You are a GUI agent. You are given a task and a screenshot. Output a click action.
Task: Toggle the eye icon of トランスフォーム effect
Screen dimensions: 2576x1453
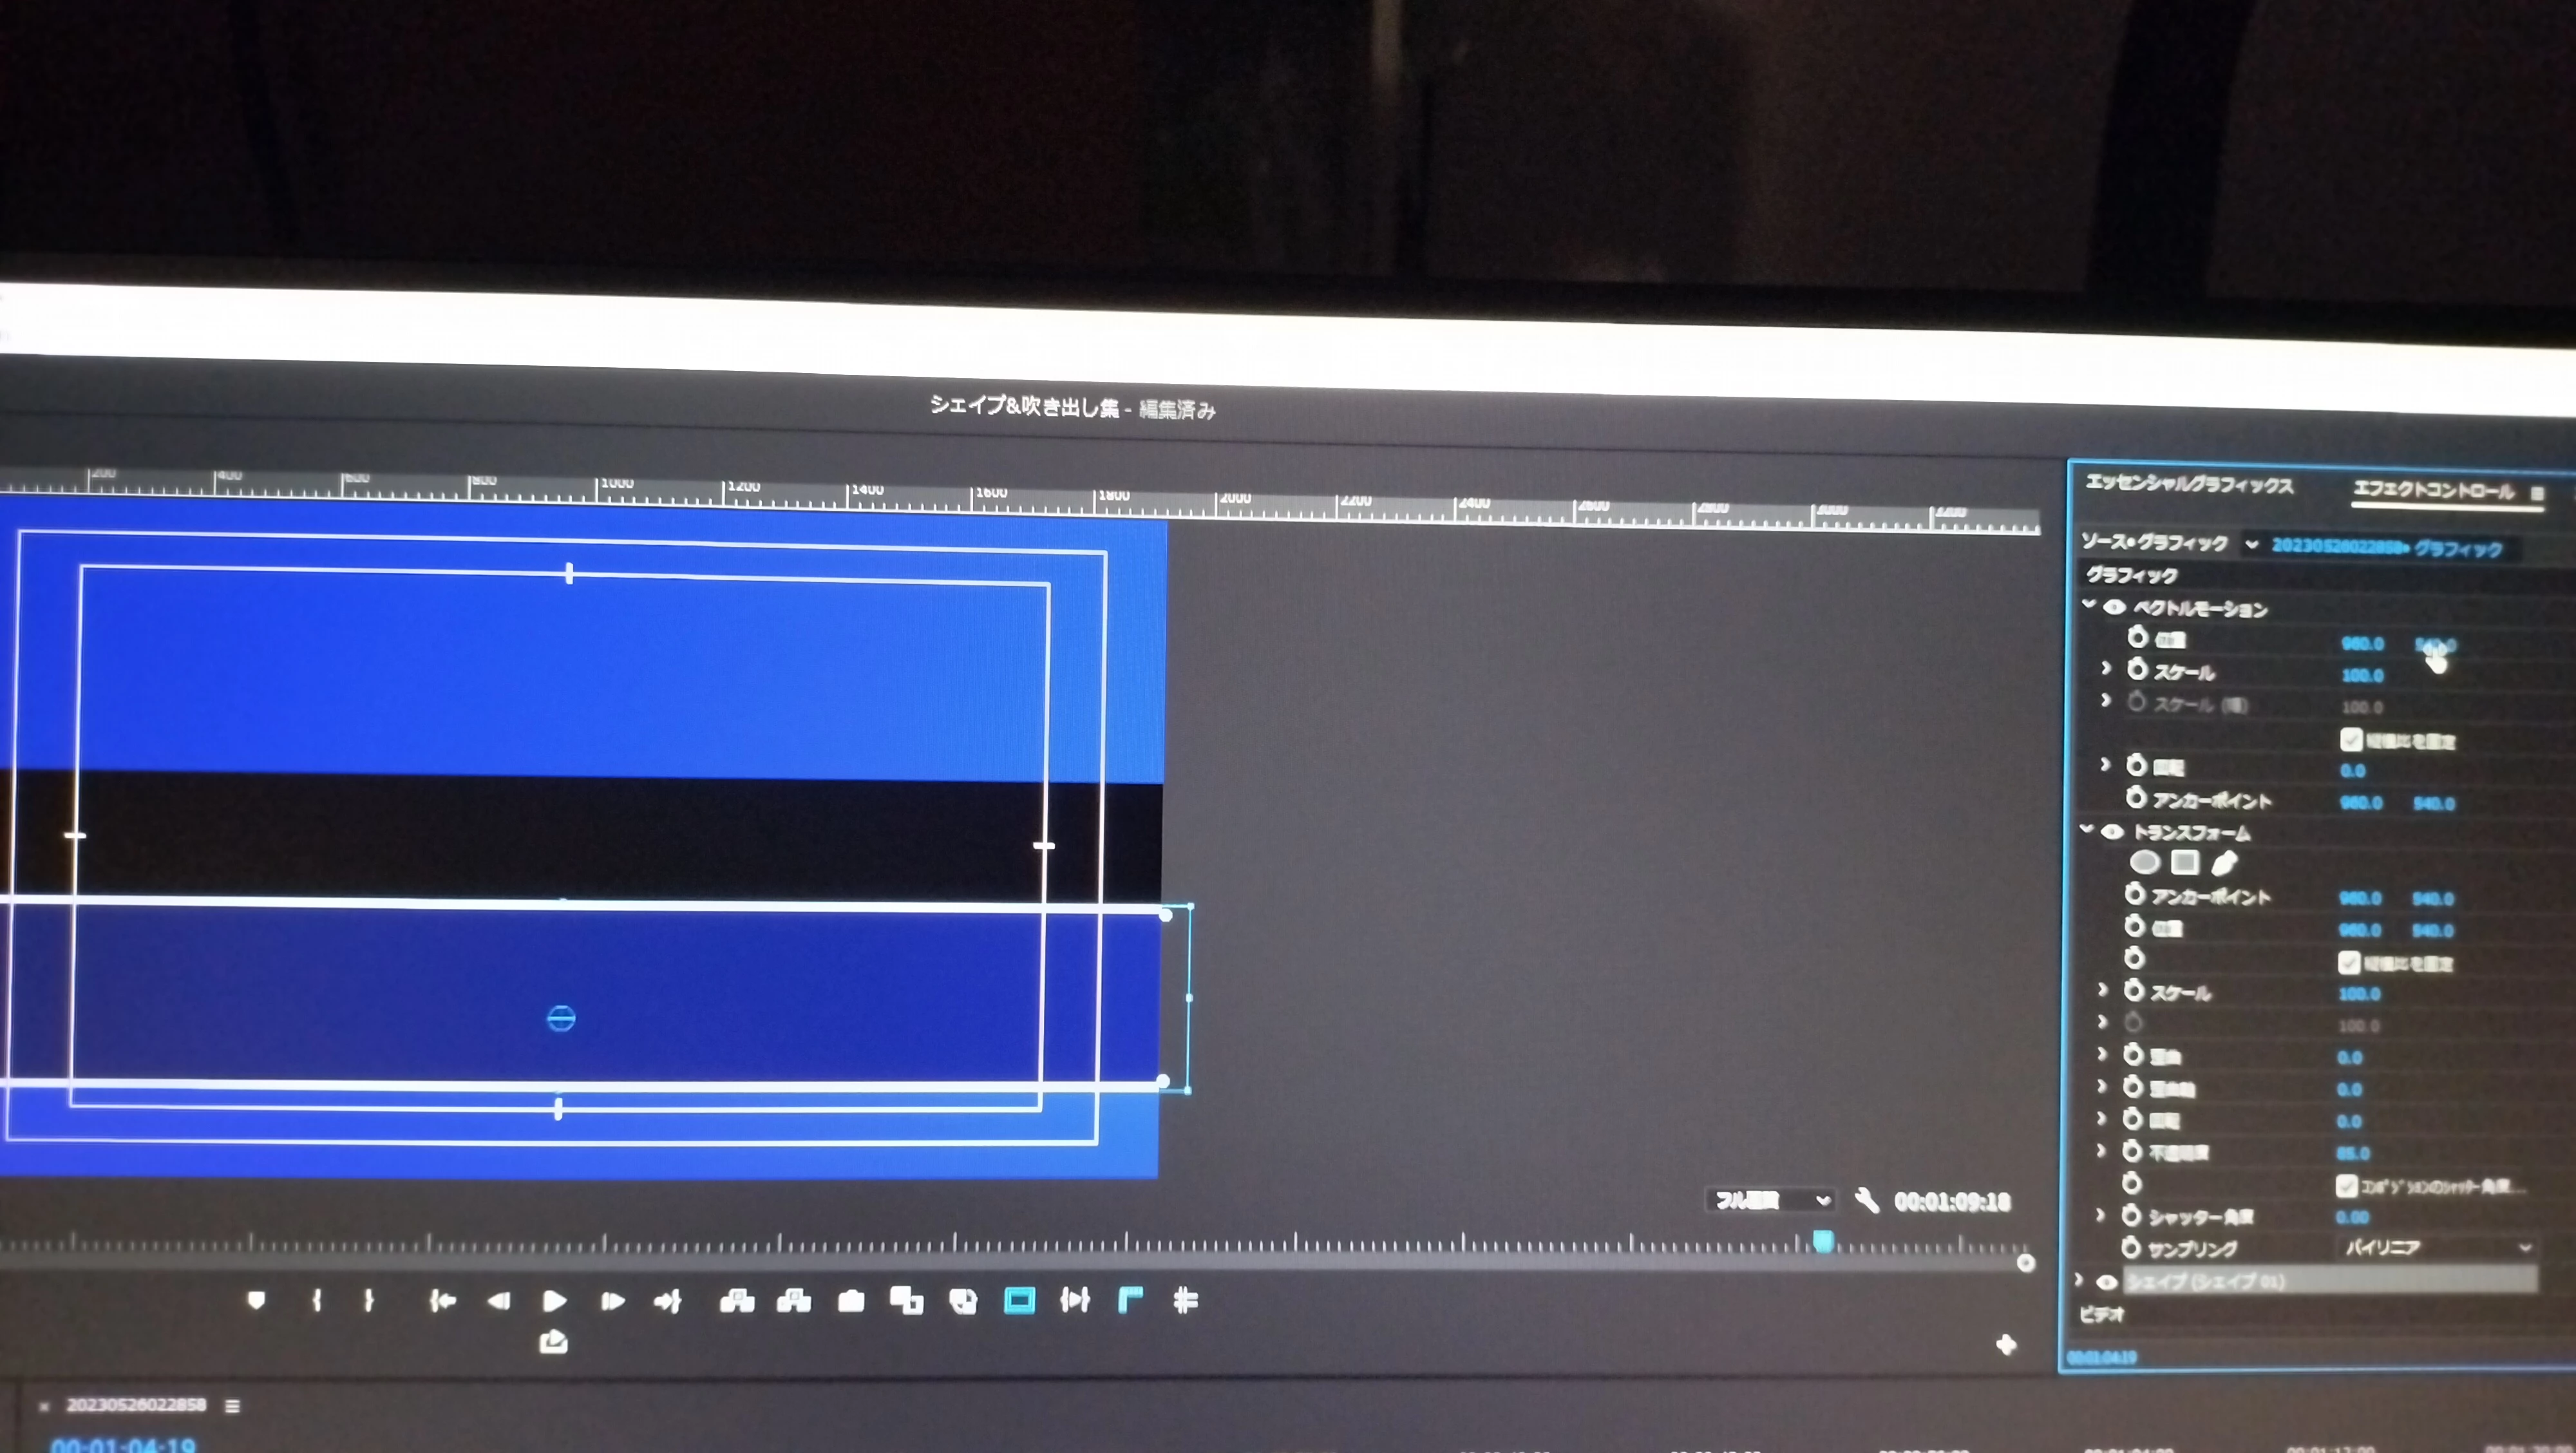click(2112, 832)
